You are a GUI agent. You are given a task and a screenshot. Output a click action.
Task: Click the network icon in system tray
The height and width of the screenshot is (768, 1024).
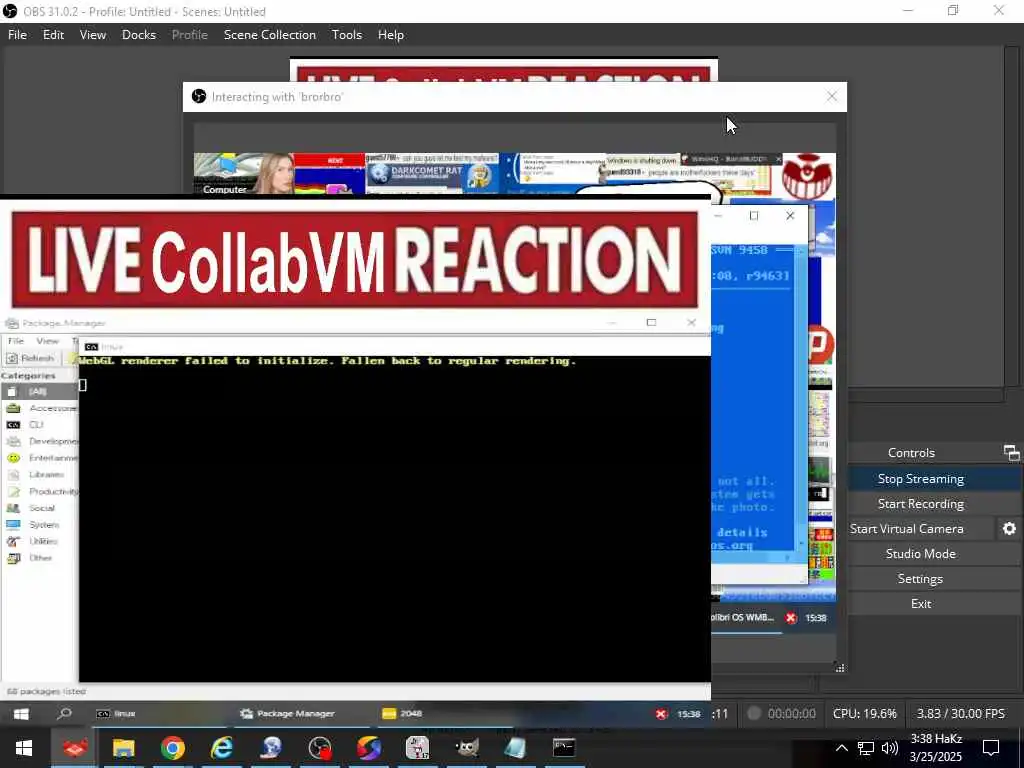tap(866, 748)
